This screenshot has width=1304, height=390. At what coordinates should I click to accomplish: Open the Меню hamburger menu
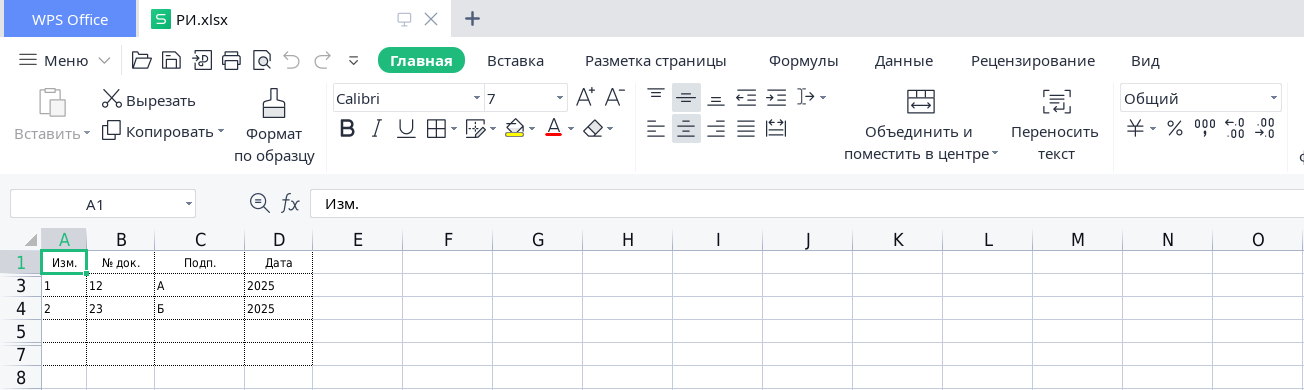[65, 61]
